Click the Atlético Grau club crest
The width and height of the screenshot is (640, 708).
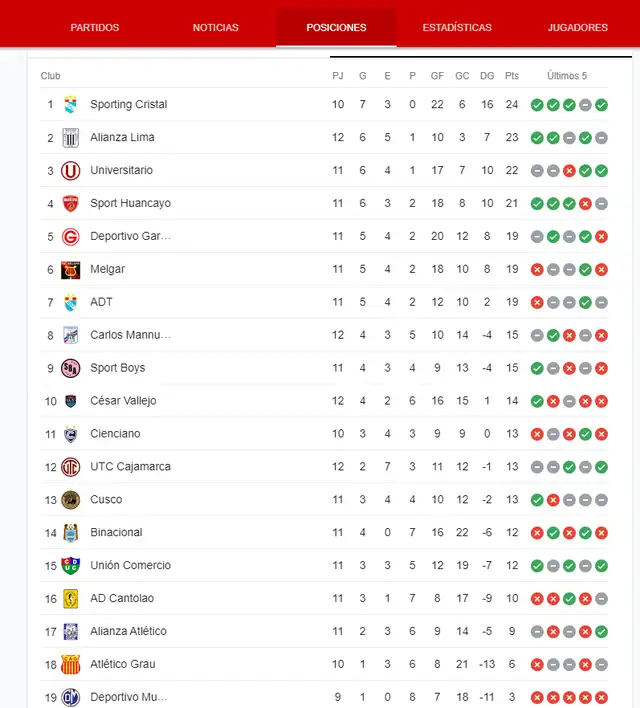pos(70,664)
